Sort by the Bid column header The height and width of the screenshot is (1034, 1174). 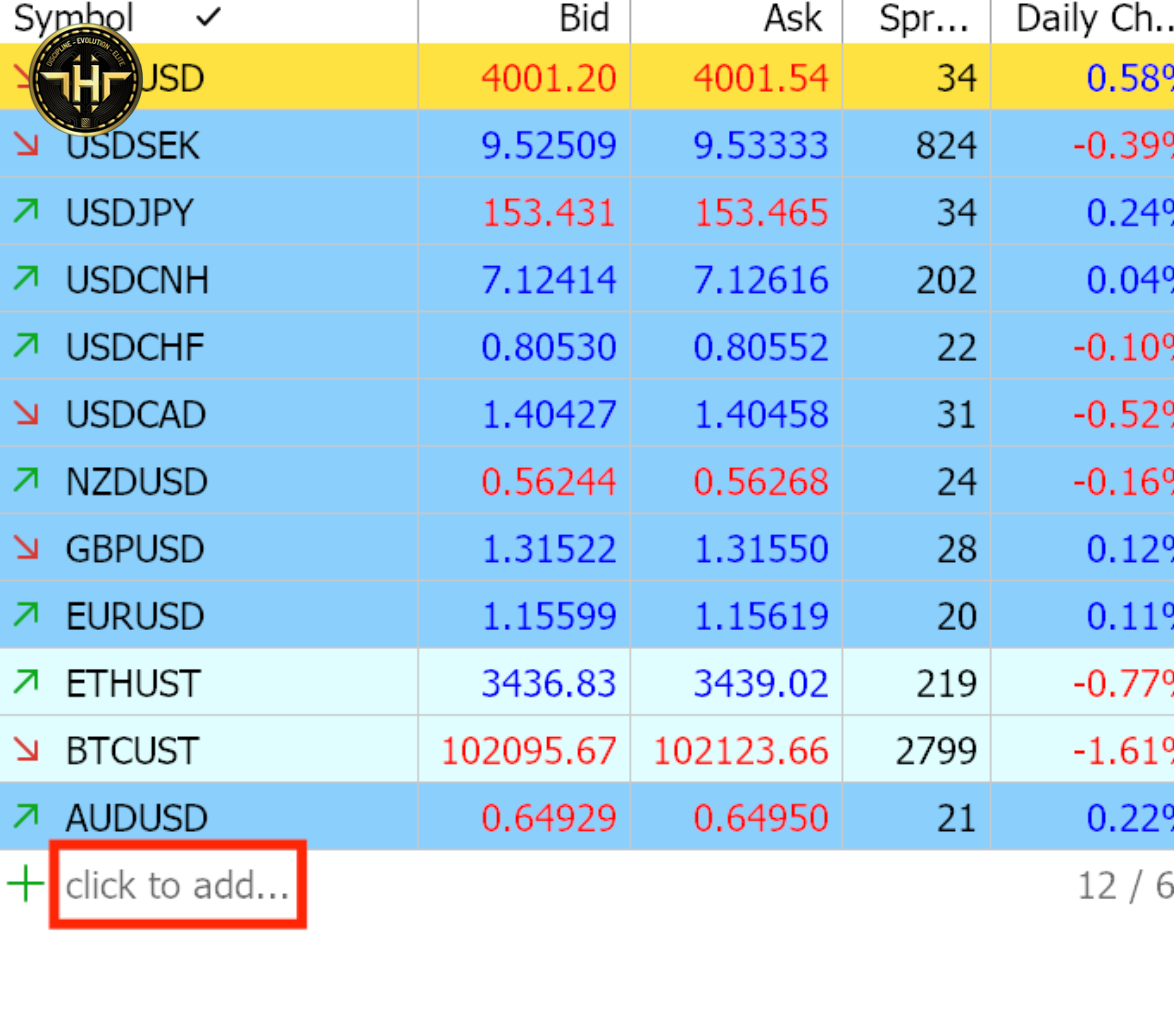point(587,19)
